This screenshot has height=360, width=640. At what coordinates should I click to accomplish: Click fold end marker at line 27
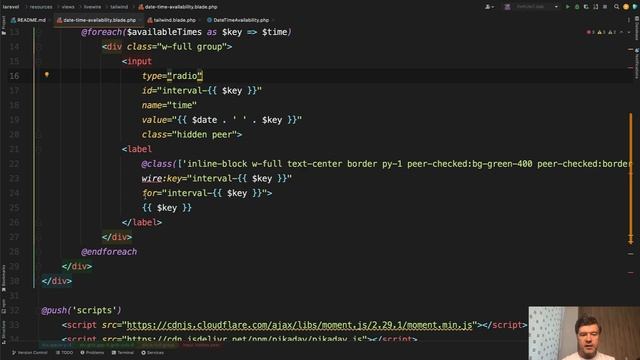point(39,237)
